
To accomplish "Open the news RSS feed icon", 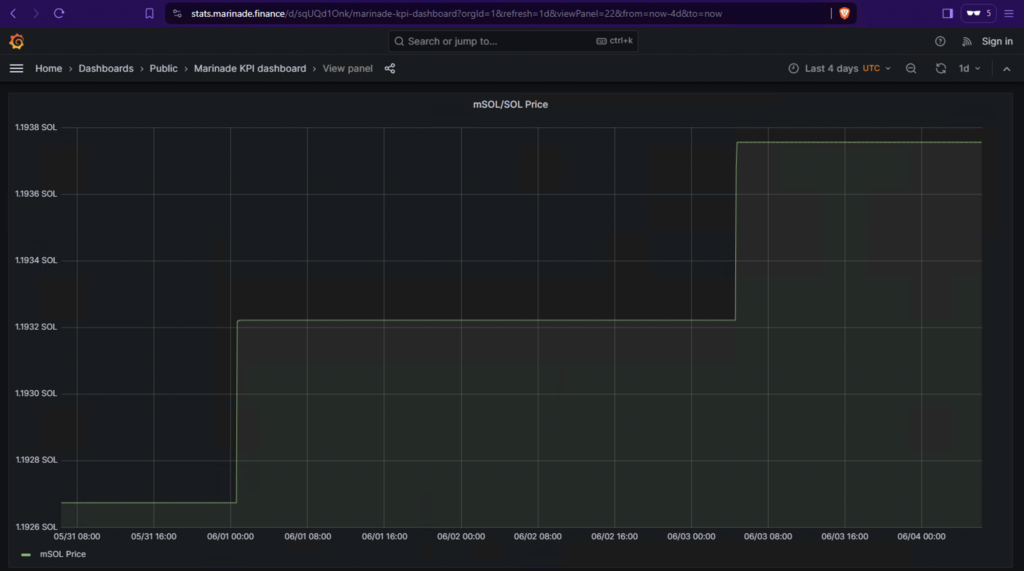I will coord(966,41).
